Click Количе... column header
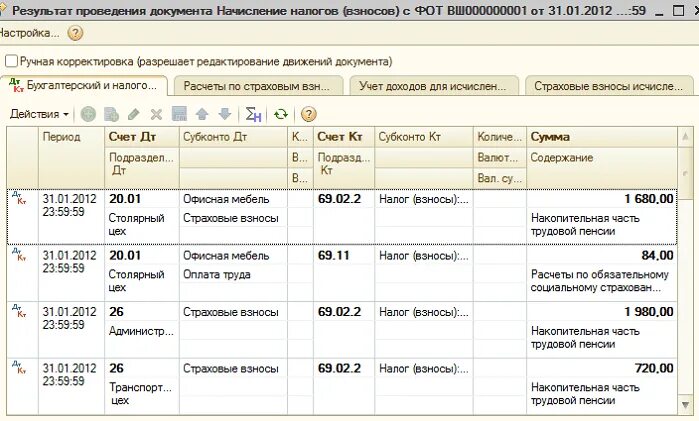This screenshot has height=421, width=699. [x=500, y=137]
